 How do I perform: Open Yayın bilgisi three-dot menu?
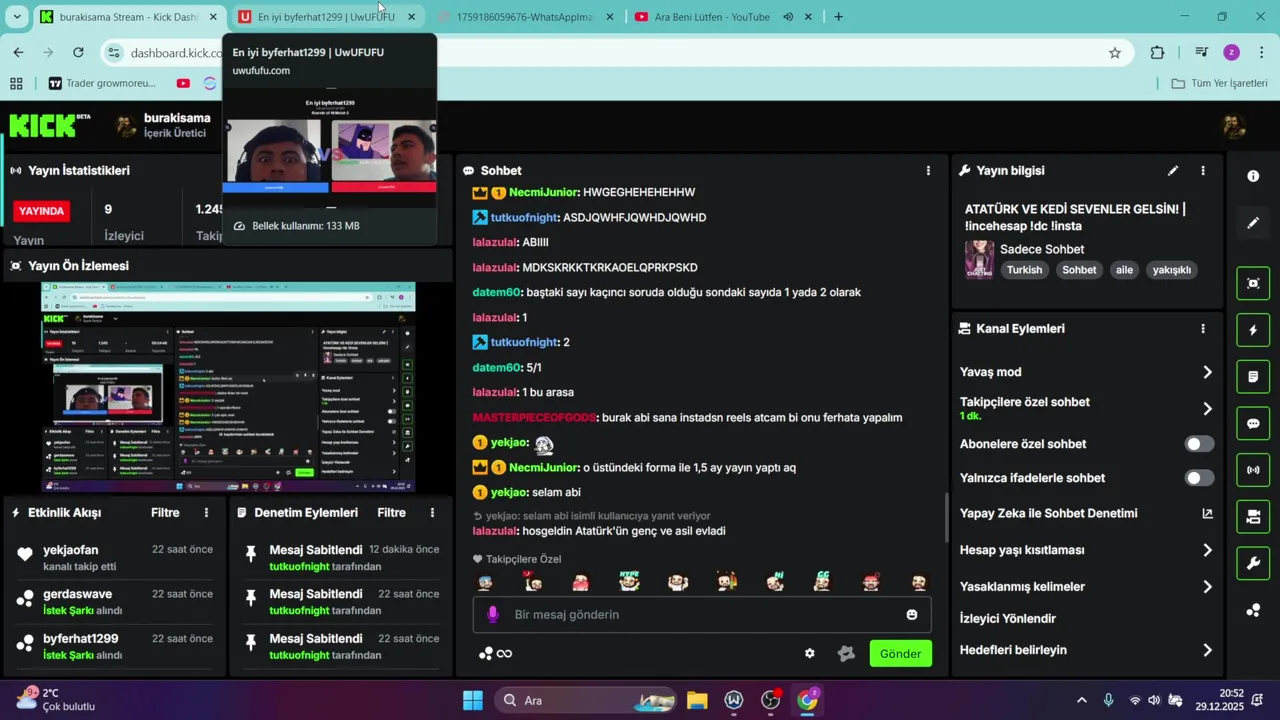(x=1203, y=171)
